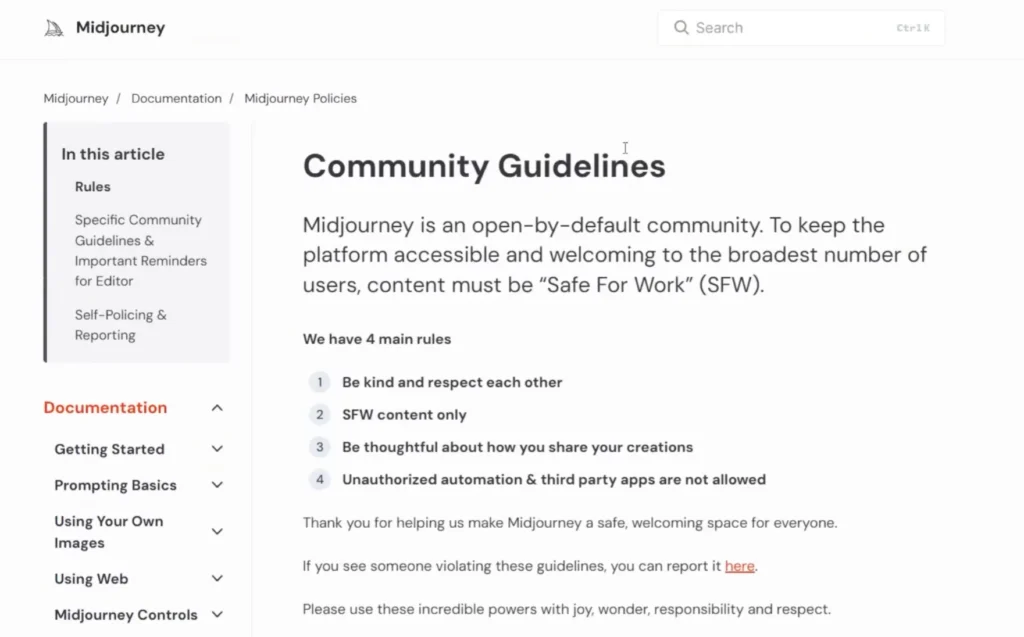Expand the Prompting Basics chevron

pos(217,485)
